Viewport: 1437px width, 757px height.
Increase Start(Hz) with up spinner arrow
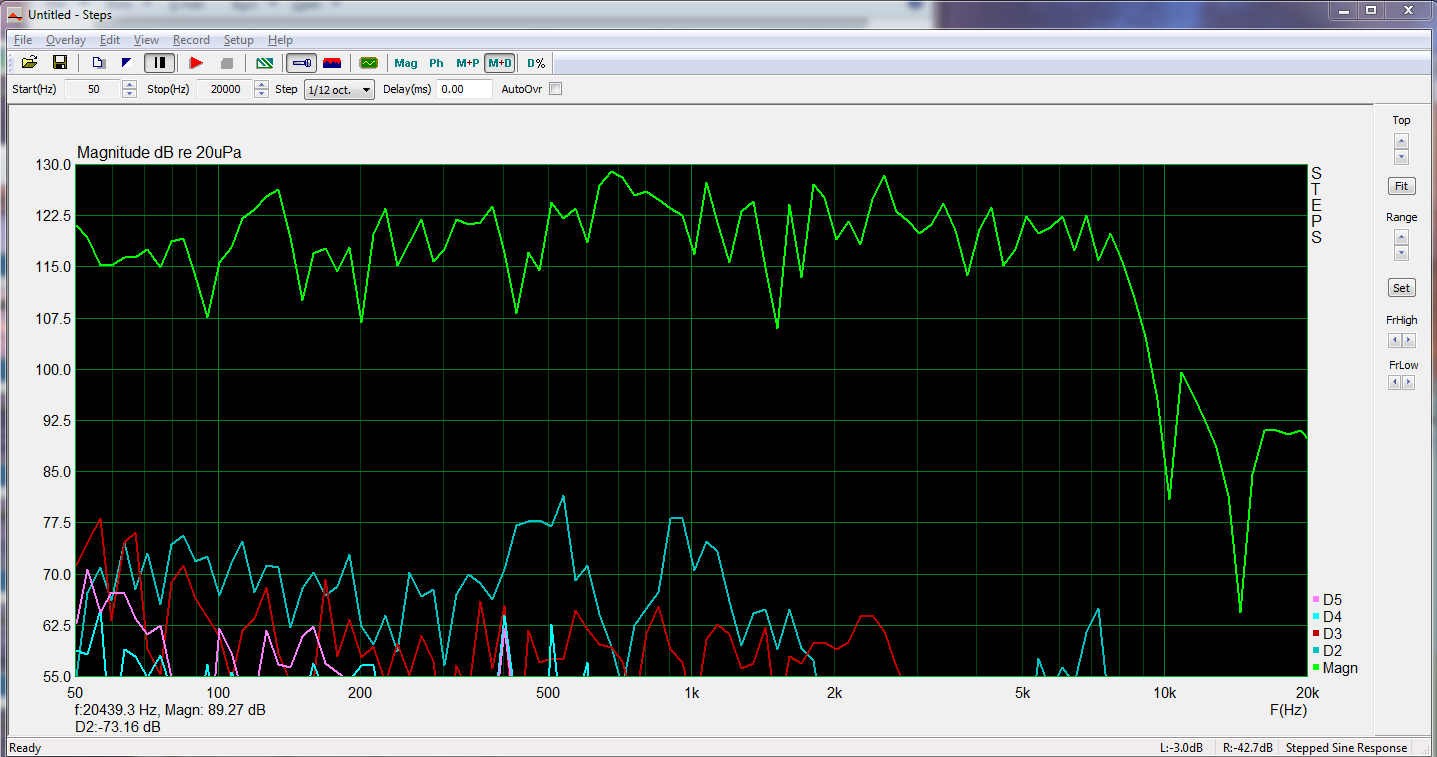(129, 84)
